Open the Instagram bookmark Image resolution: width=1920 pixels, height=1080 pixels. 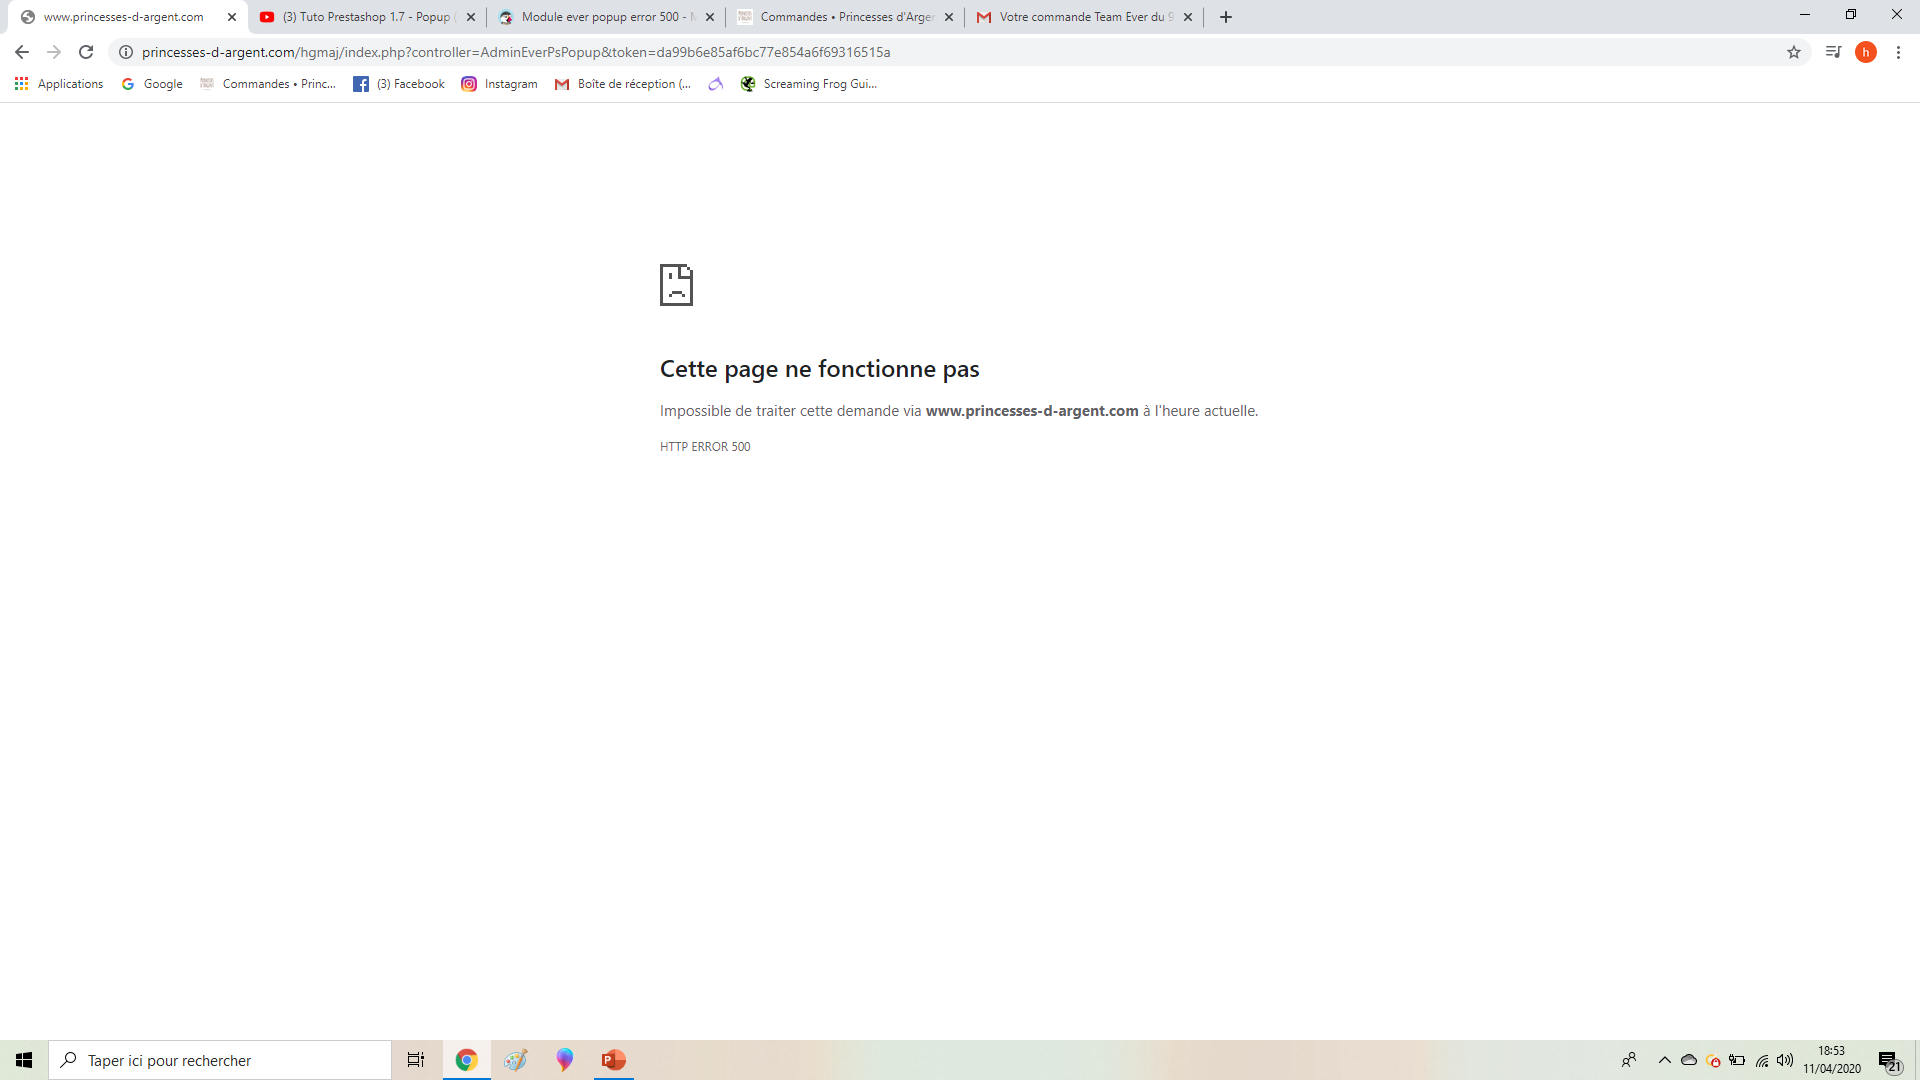pos(499,84)
